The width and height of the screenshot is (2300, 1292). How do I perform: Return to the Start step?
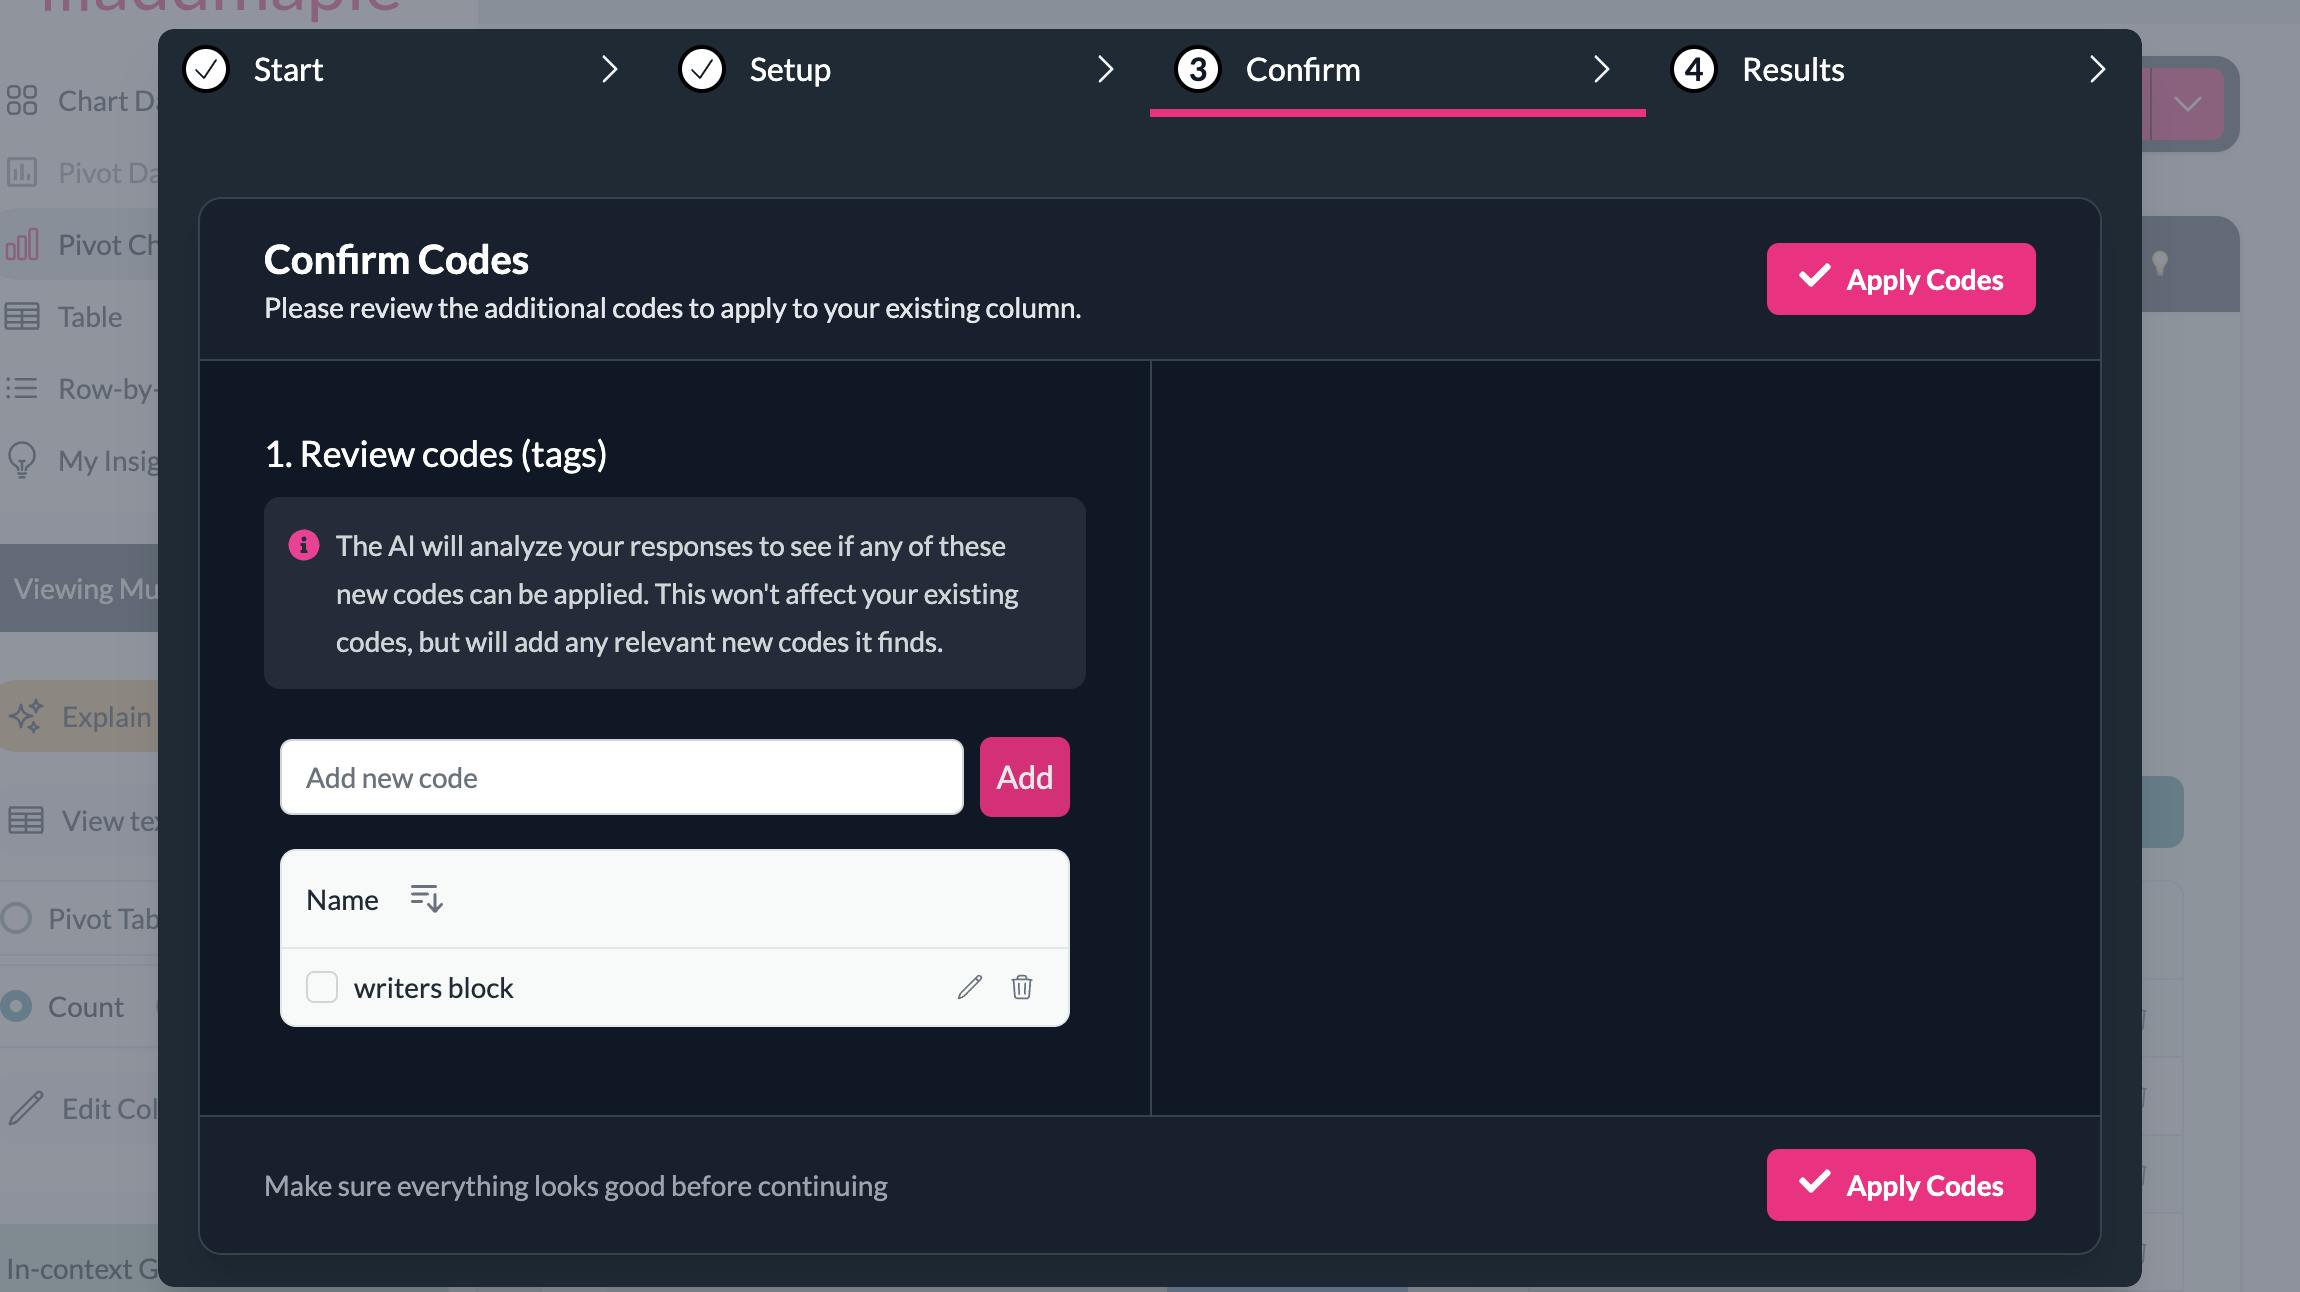tap(288, 70)
